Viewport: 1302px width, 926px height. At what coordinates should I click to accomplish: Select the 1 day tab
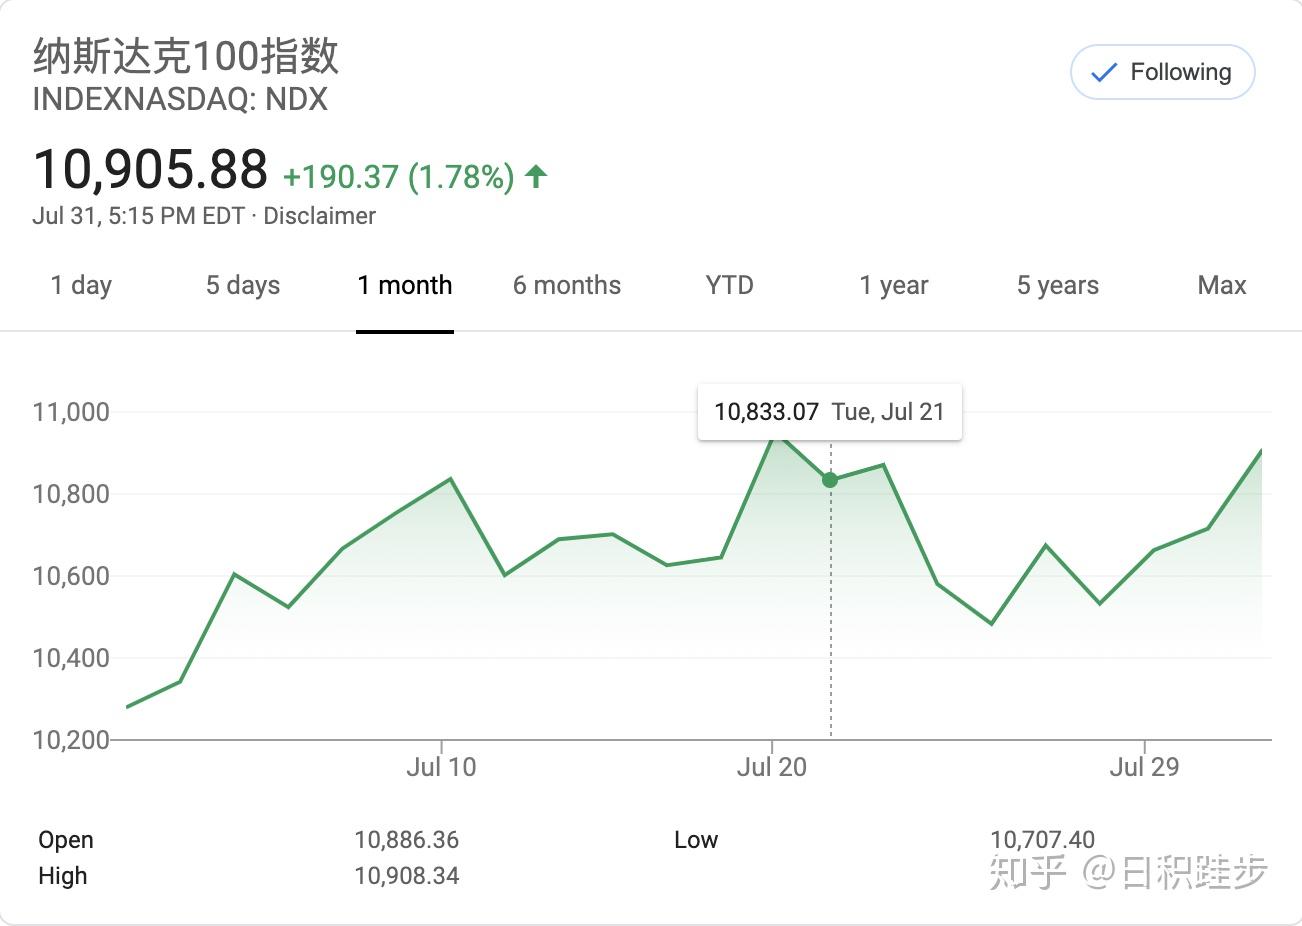coord(81,285)
